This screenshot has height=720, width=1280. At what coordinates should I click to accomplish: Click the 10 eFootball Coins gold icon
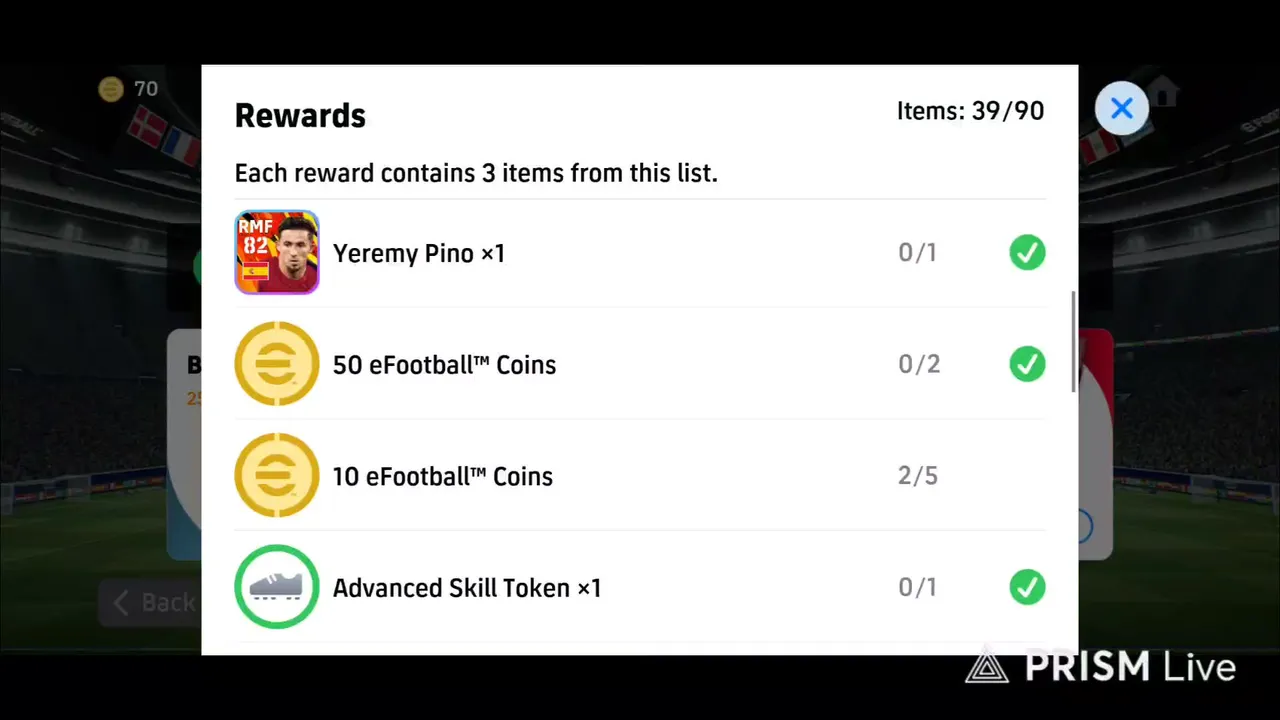tap(277, 475)
